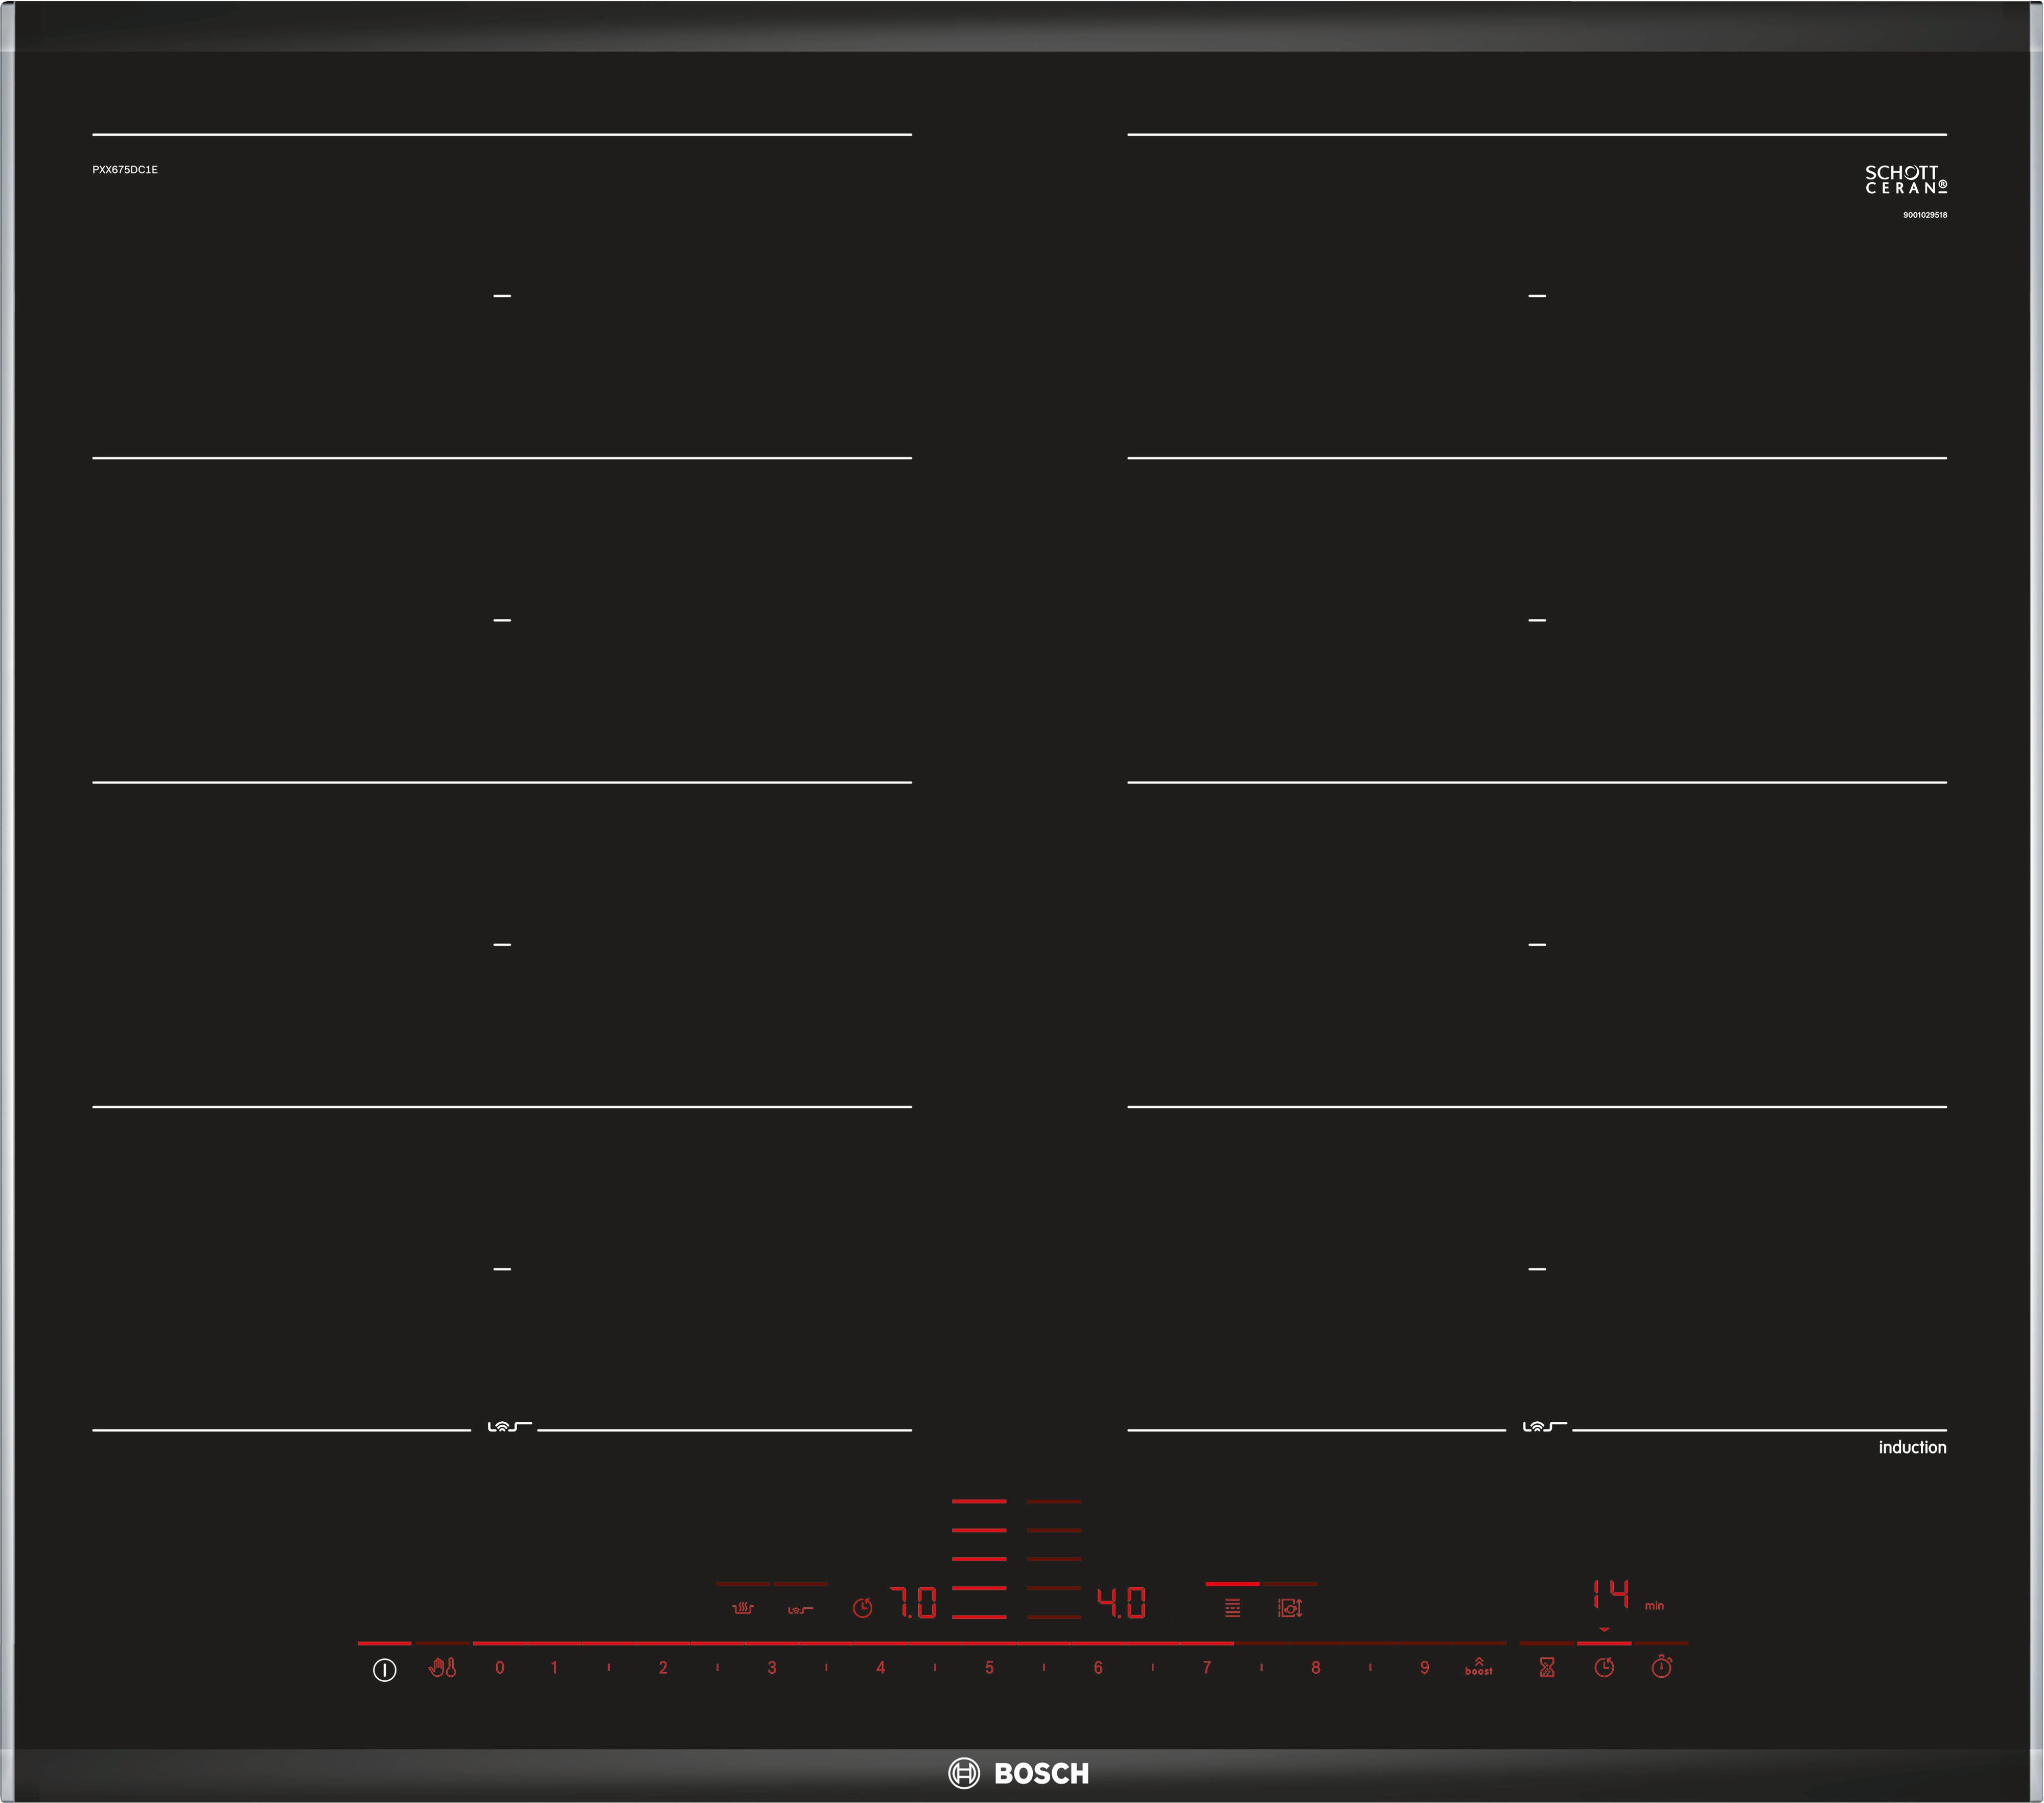Set power level to 3
Screen dimensions: 2044x1803
click(x=772, y=1667)
